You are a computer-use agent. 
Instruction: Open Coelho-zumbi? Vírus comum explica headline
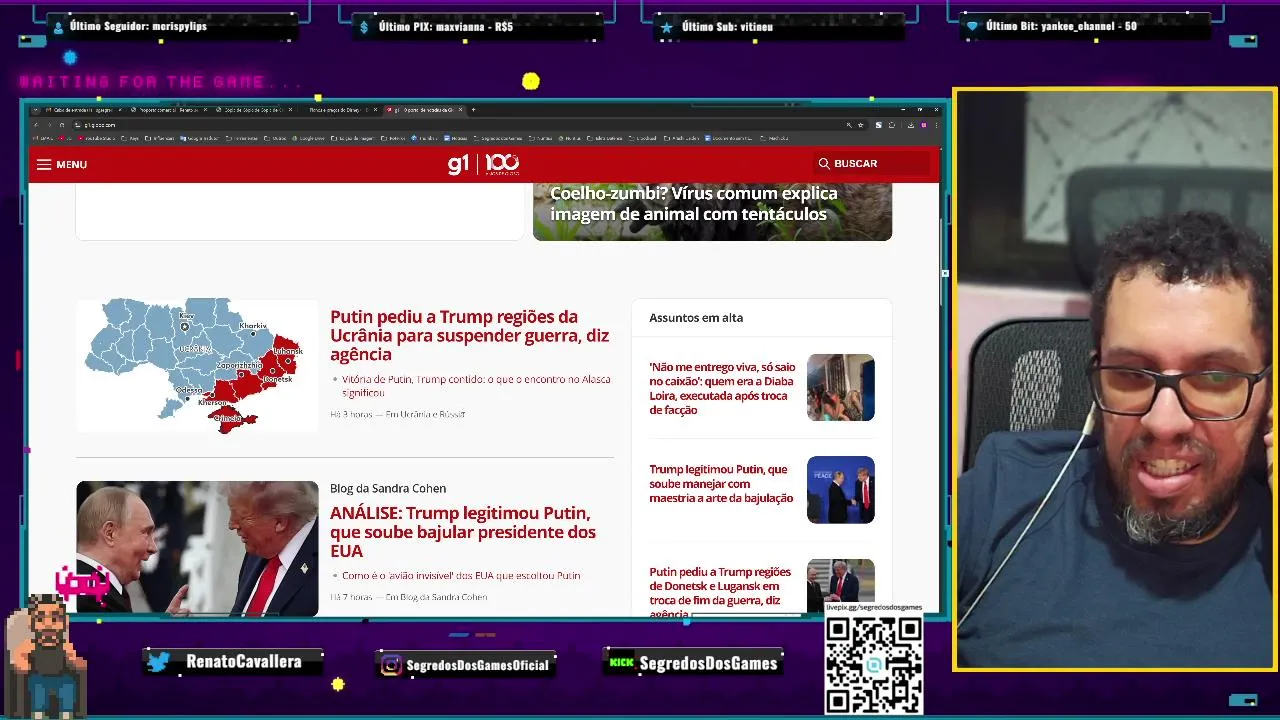pos(694,203)
